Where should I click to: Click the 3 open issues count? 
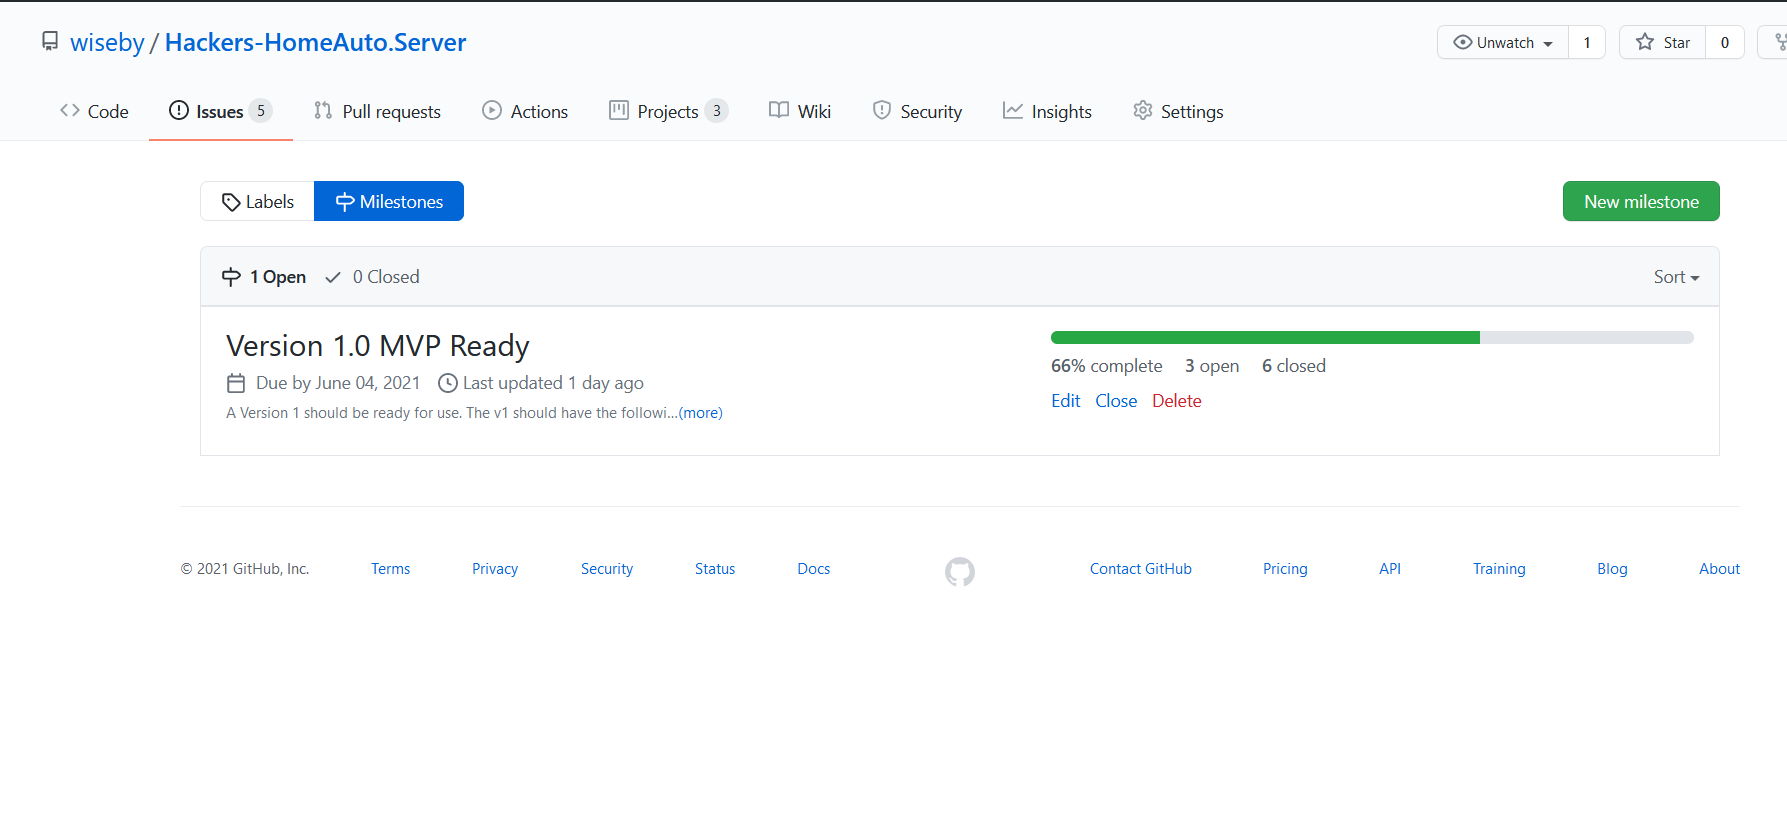tap(1212, 366)
